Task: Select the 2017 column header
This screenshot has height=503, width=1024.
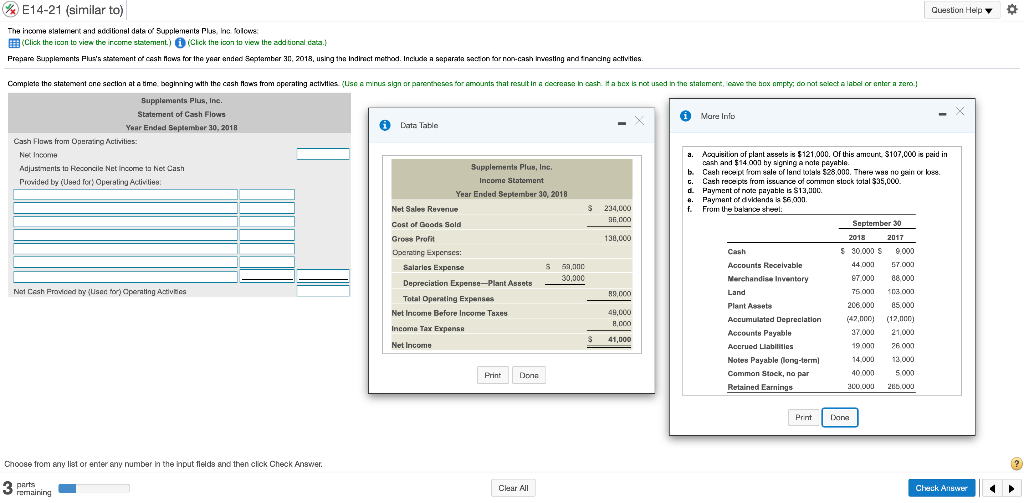Action: click(x=895, y=238)
